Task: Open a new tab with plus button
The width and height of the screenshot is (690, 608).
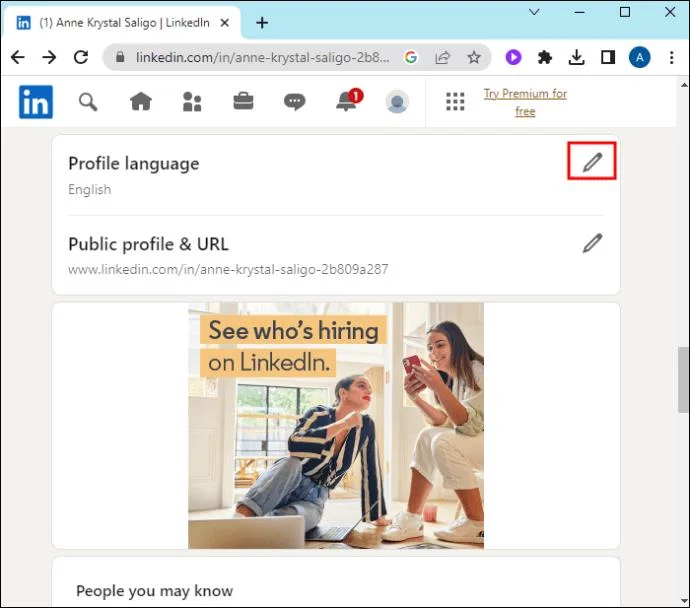Action: pos(262,22)
